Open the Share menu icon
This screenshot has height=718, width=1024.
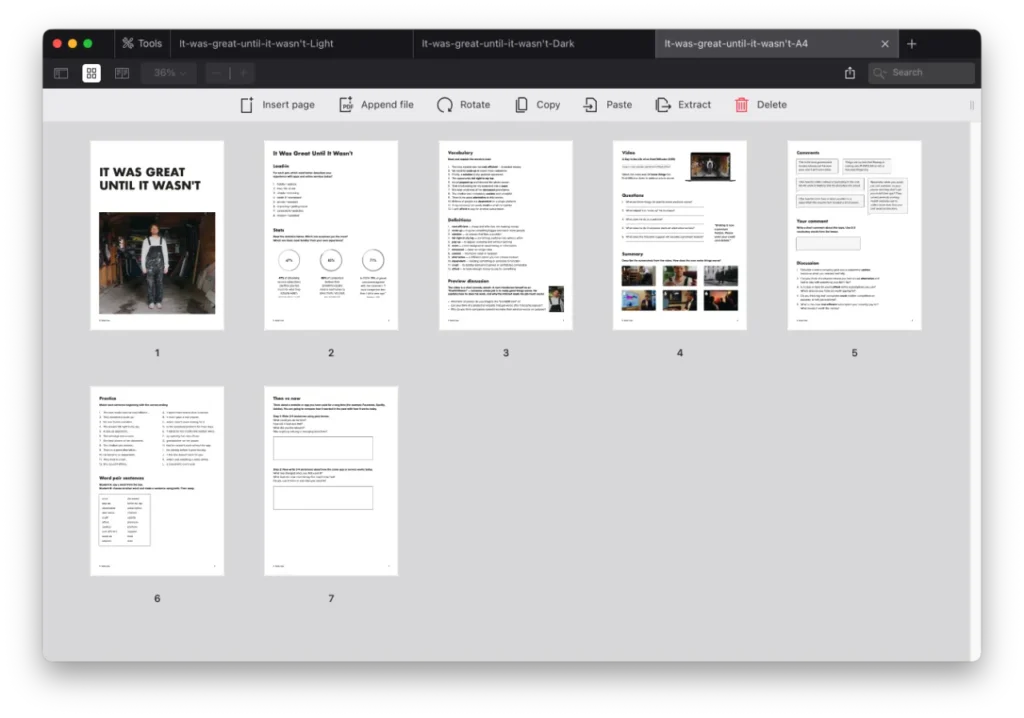click(x=850, y=73)
